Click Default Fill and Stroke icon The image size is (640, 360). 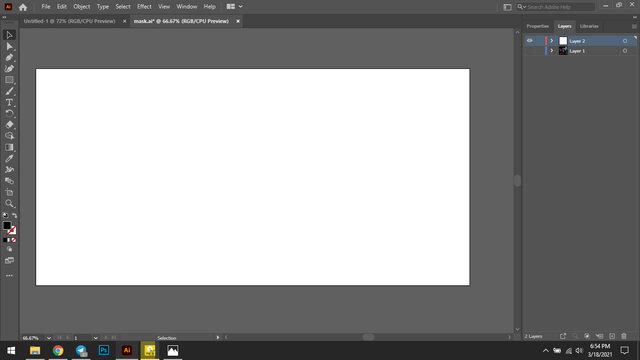click(5, 215)
